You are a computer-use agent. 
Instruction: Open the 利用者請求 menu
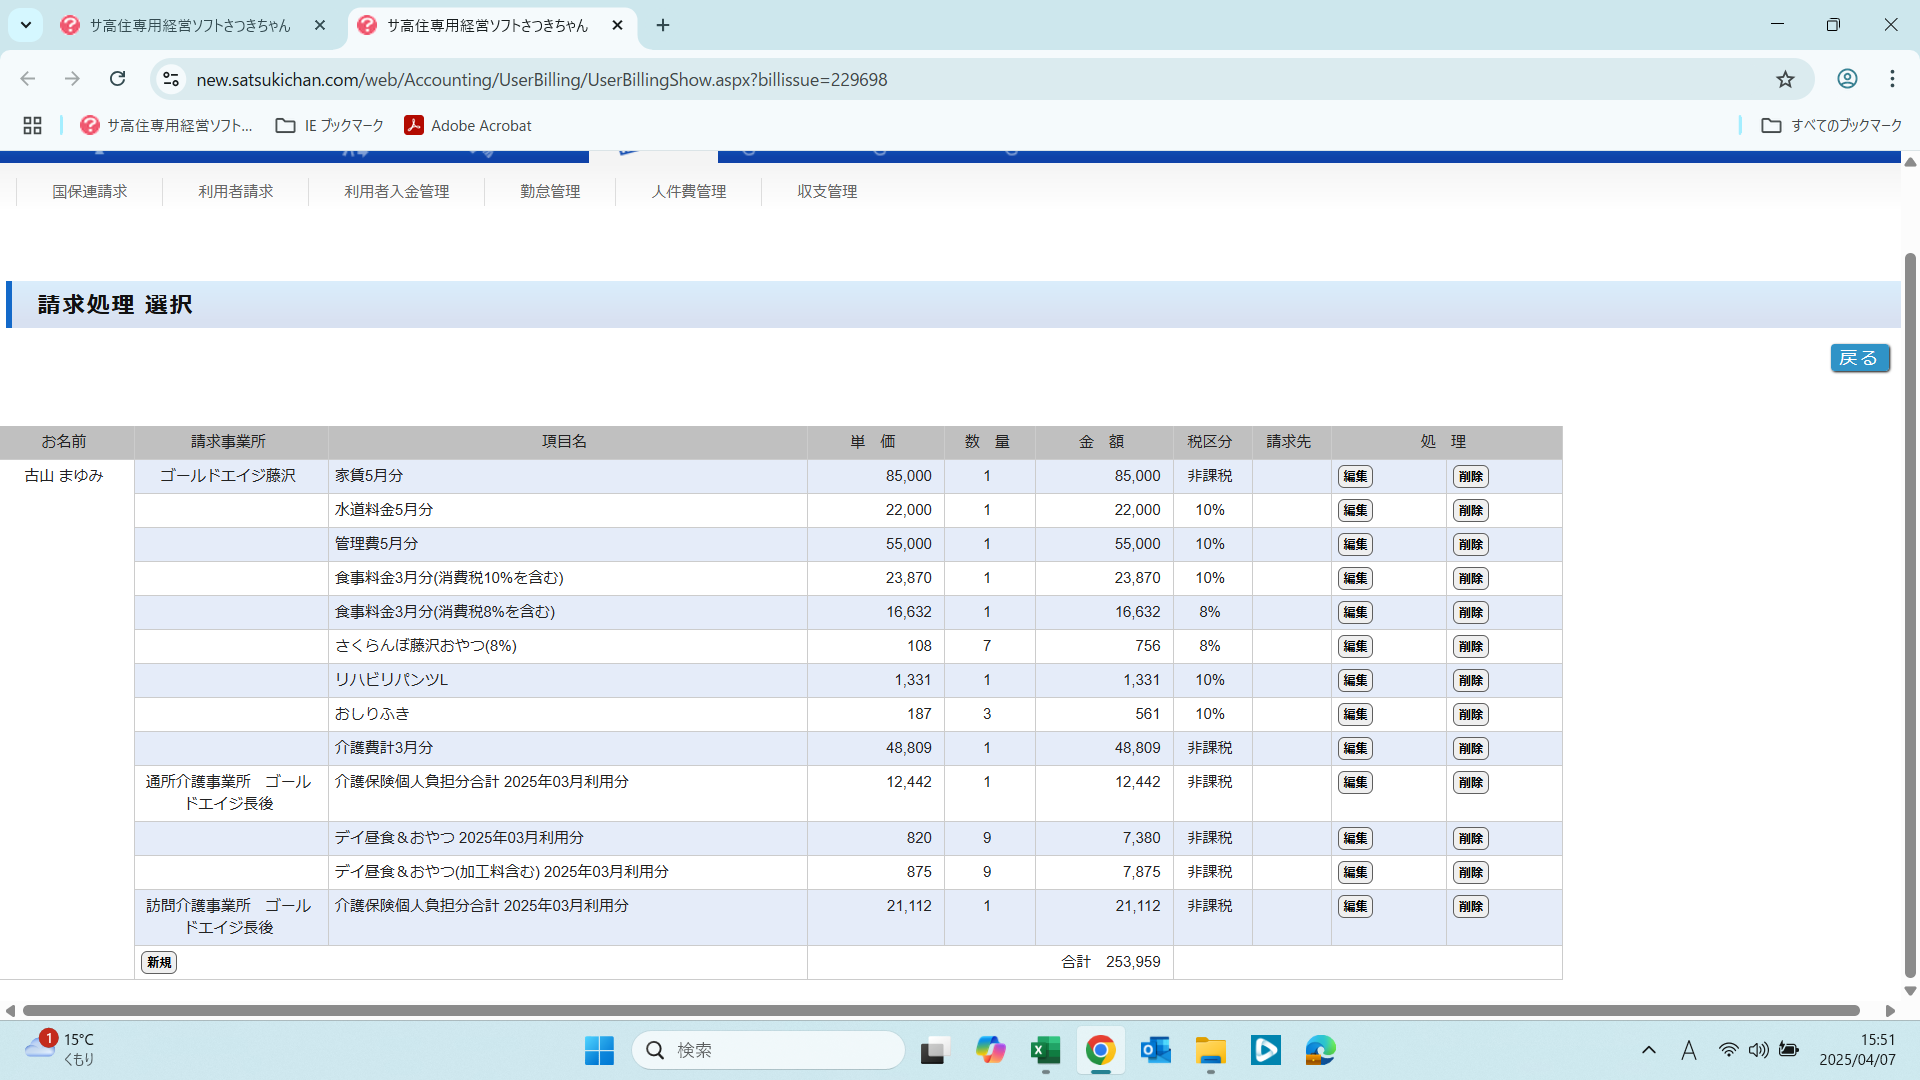click(235, 191)
